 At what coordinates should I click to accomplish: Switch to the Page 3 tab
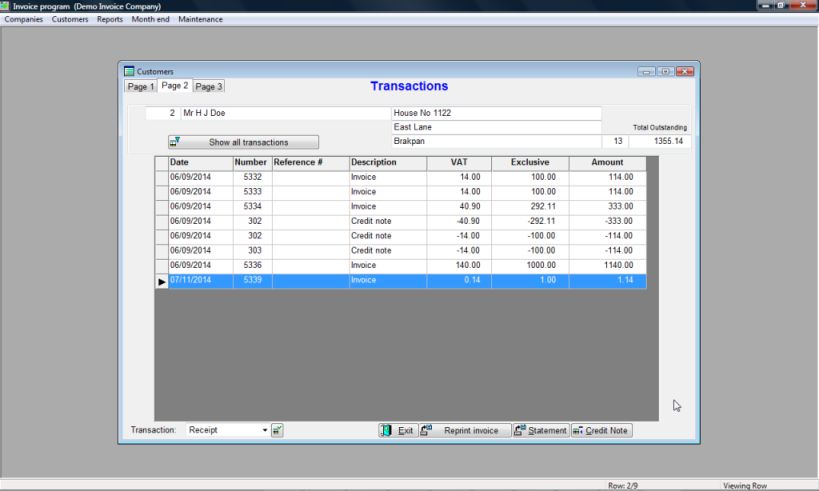[x=209, y=87]
